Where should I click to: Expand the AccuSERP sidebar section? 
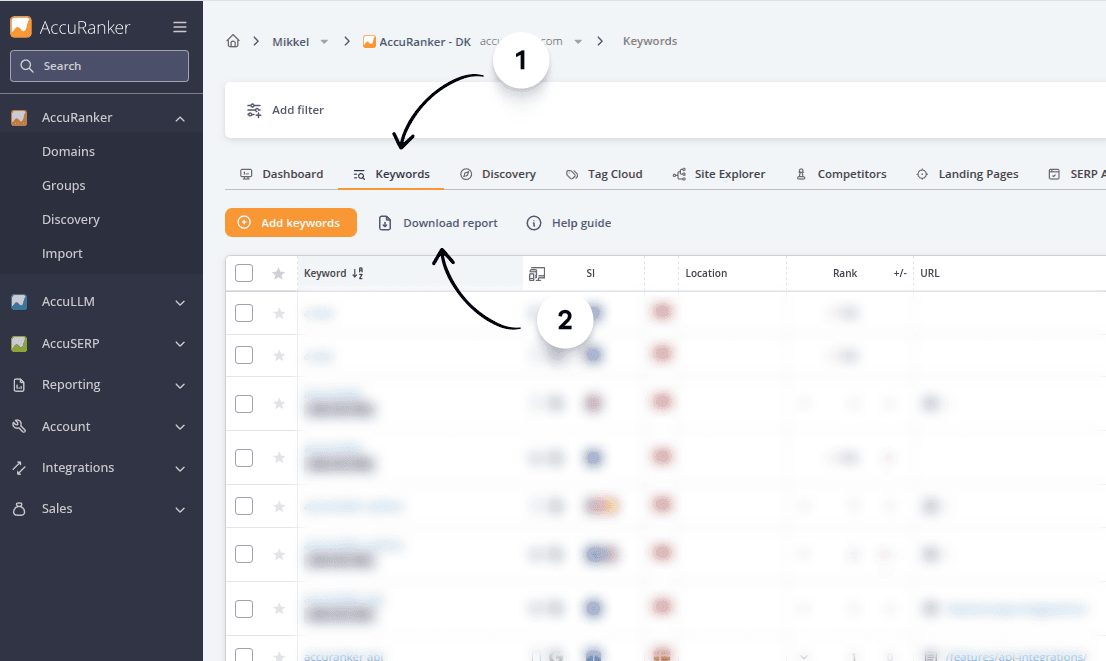tap(180, 344)
